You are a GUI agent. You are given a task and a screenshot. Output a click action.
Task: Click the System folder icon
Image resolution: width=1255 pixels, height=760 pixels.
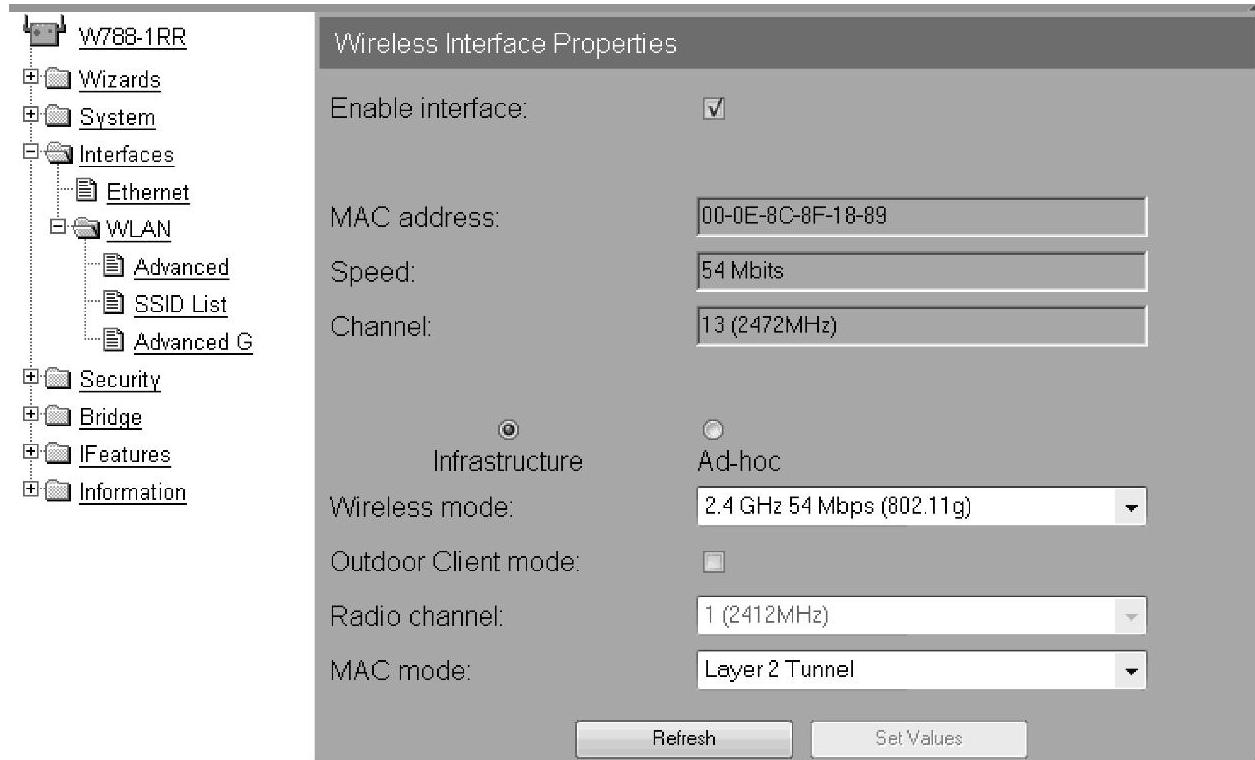coord(54,117)
